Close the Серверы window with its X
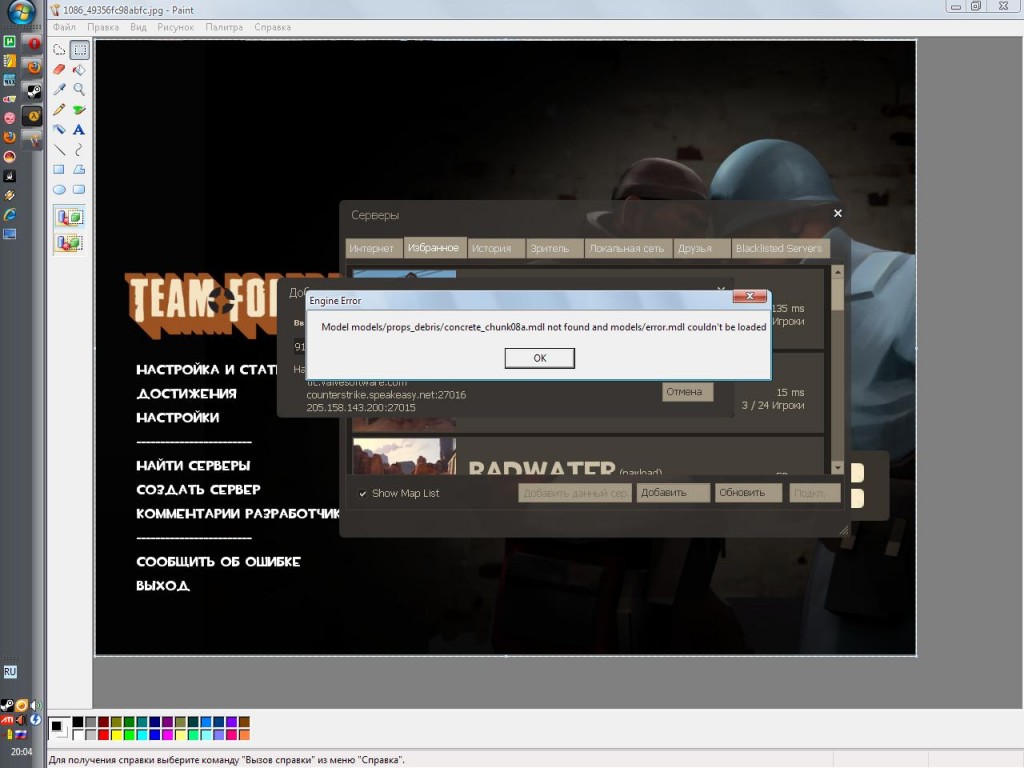This screenshot has width=1024, height=768. [838, 213]
